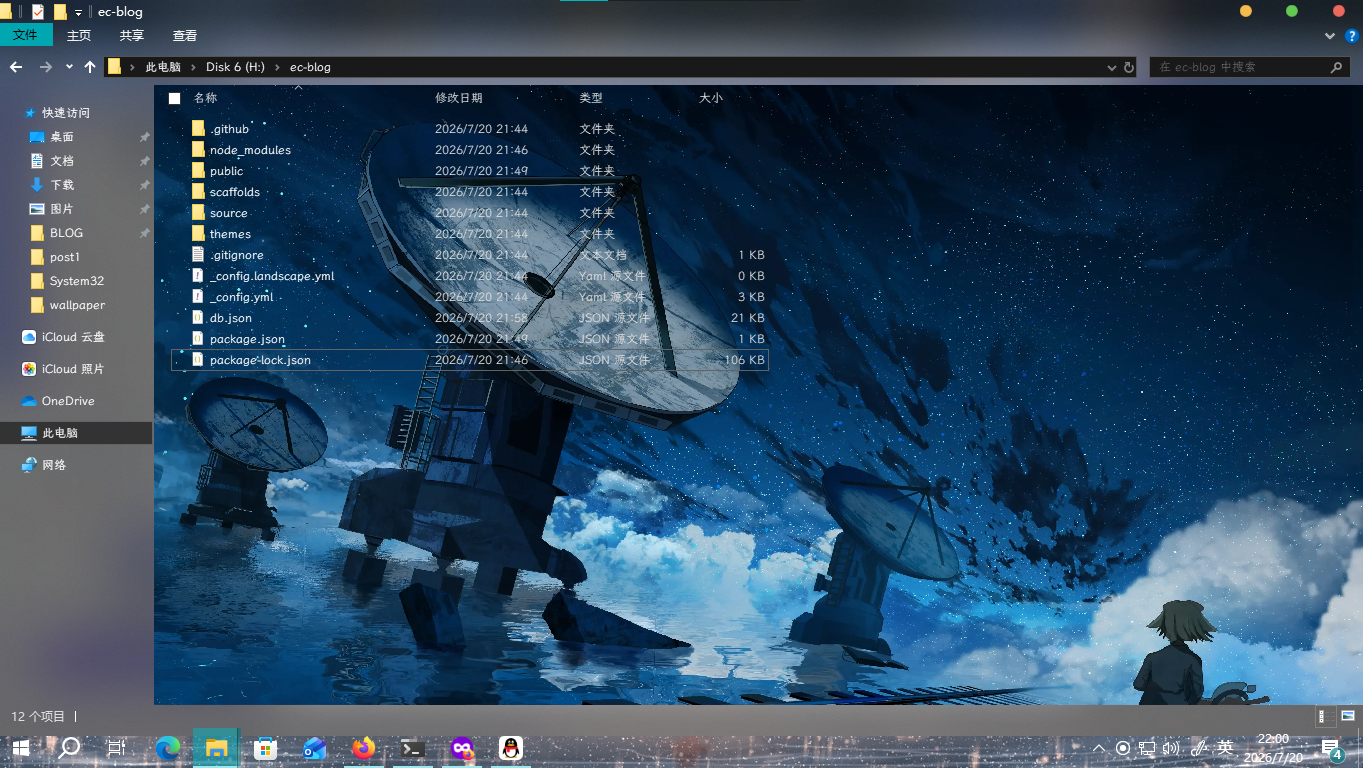The width and height of the screenshot is (1363, 768).
Task: Select OneDrive in the navigation pane
Action: click(68, 401)
